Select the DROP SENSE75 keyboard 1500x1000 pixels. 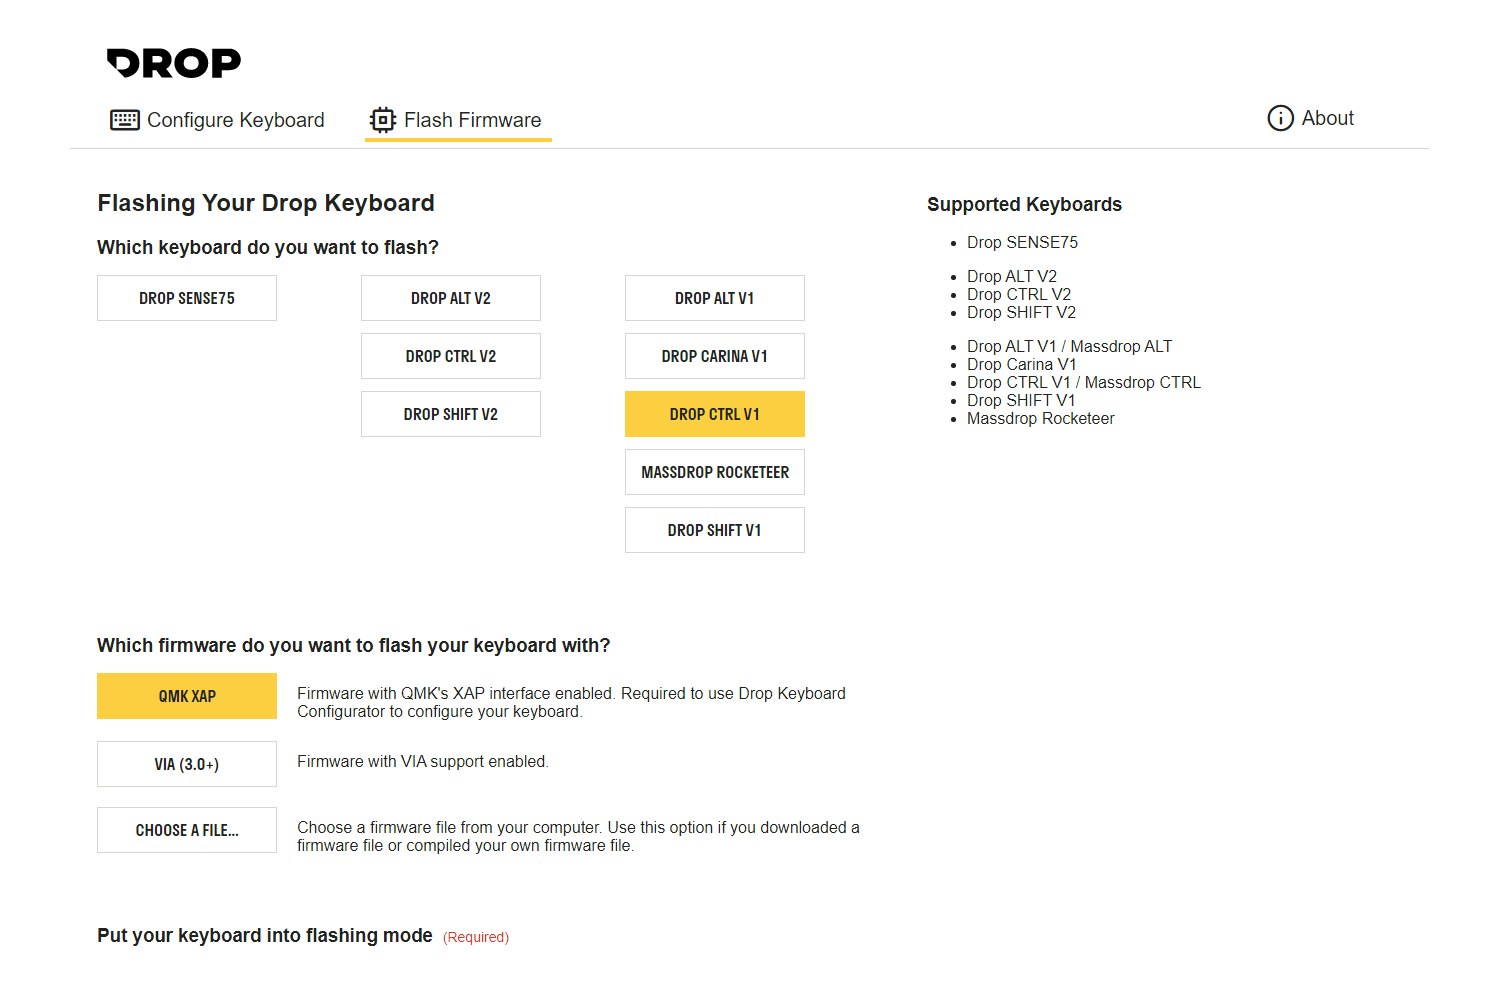point(186,297)
